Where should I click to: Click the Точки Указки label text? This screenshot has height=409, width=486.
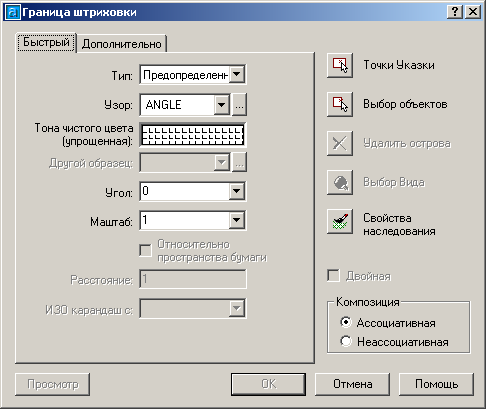pyautogui.click(x=399, y=65)
